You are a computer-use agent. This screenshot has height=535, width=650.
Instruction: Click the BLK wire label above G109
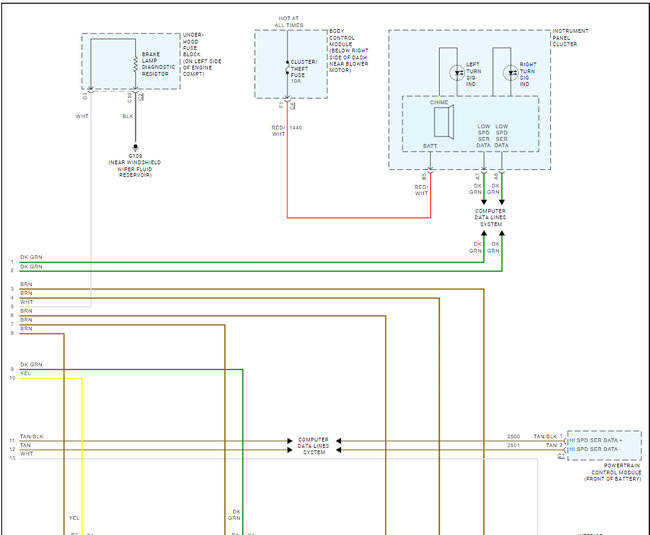click(128, 116)
